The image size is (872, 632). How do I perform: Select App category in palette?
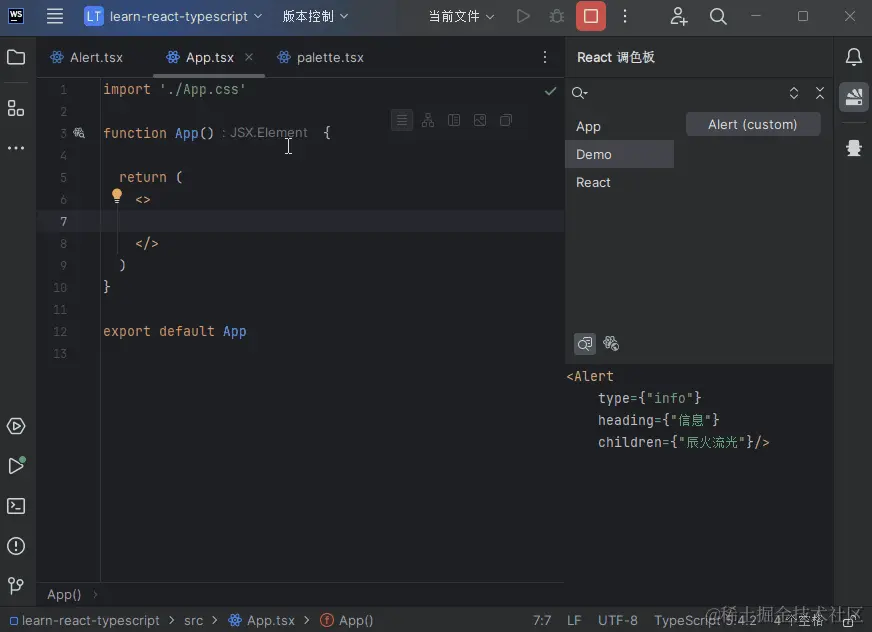pos(619,126)
